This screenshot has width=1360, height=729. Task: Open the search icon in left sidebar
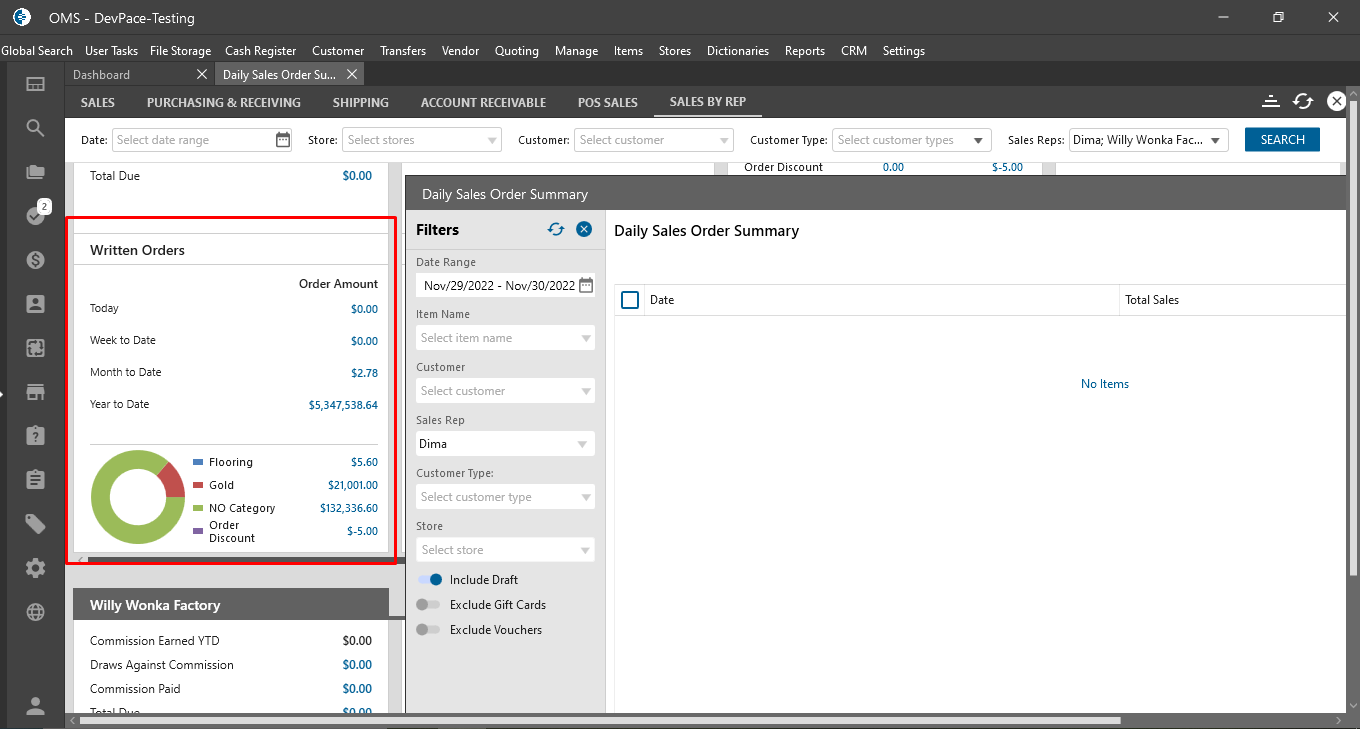(35, 128)
